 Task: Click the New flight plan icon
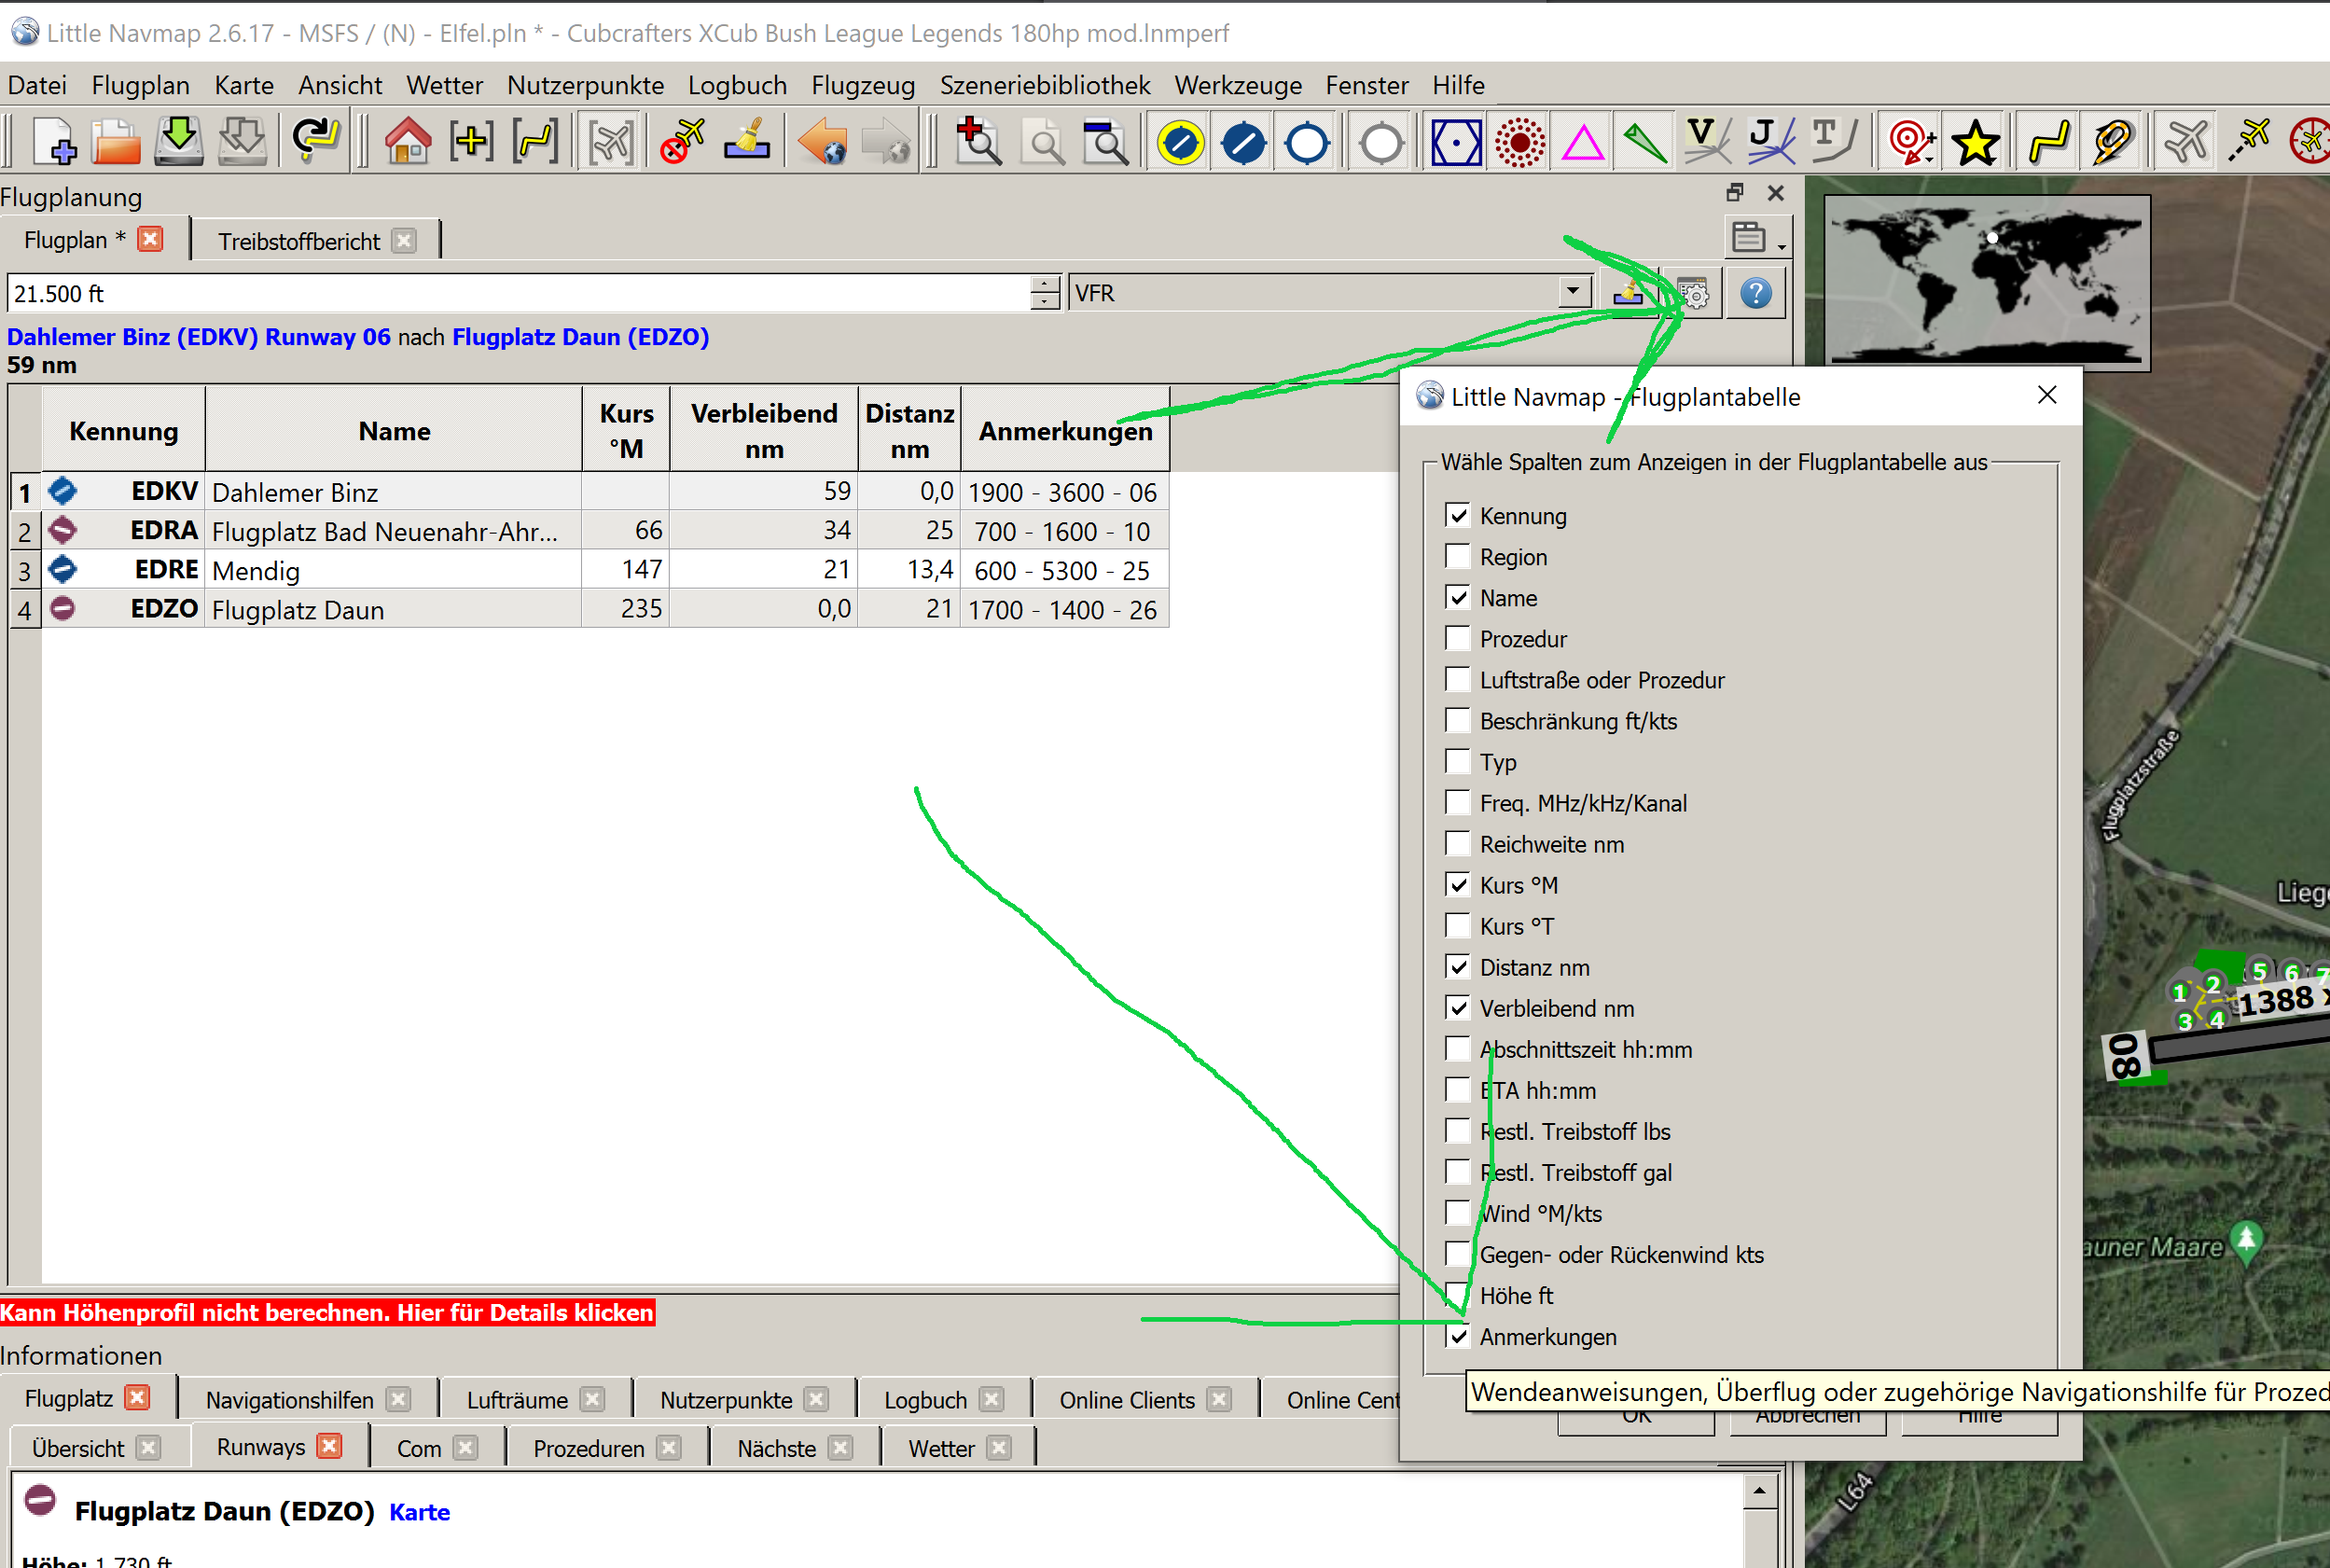55,141
